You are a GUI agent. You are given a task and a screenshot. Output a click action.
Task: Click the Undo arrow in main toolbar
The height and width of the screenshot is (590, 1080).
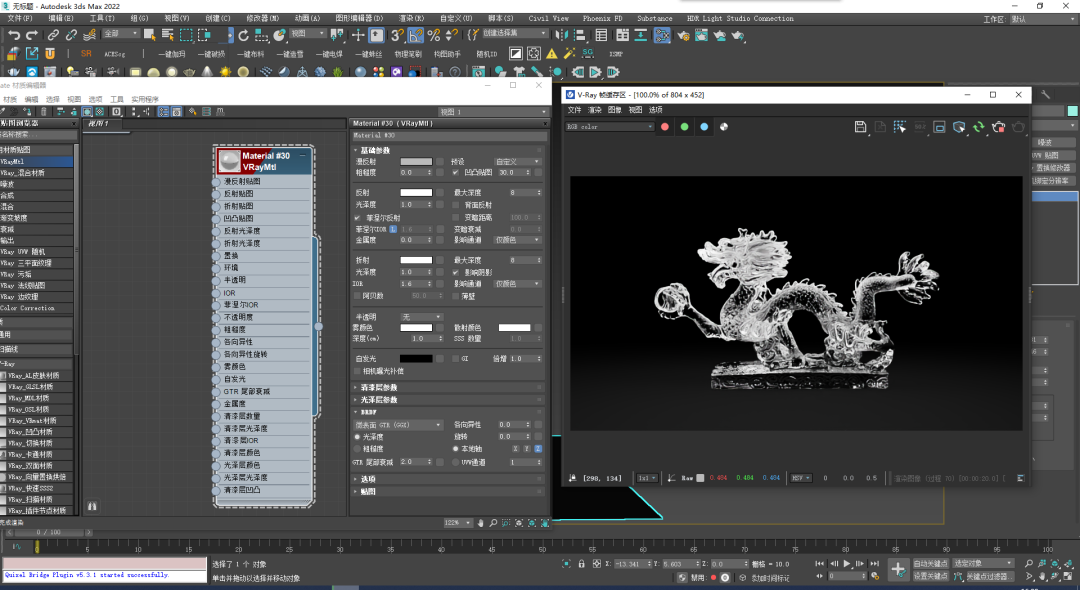tap(13, 35)
